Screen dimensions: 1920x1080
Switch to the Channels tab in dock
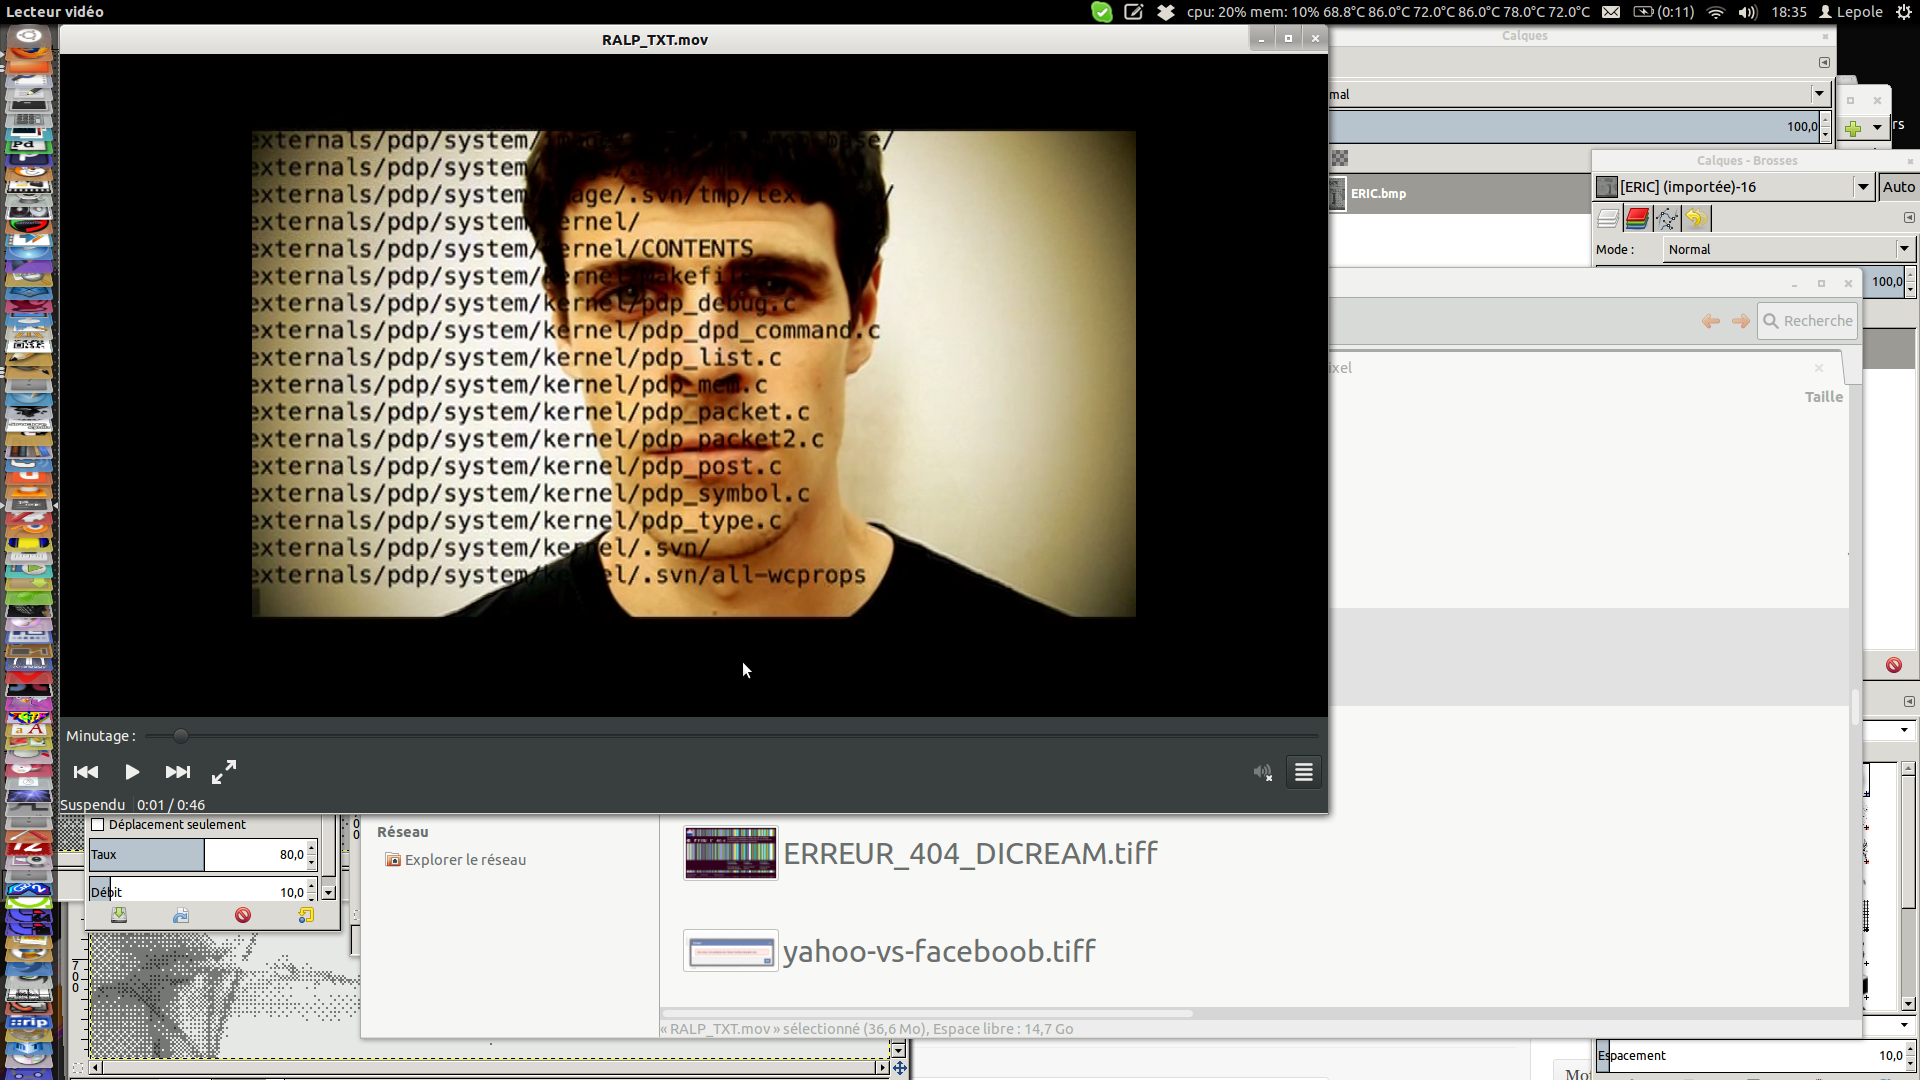[1637, 218]
